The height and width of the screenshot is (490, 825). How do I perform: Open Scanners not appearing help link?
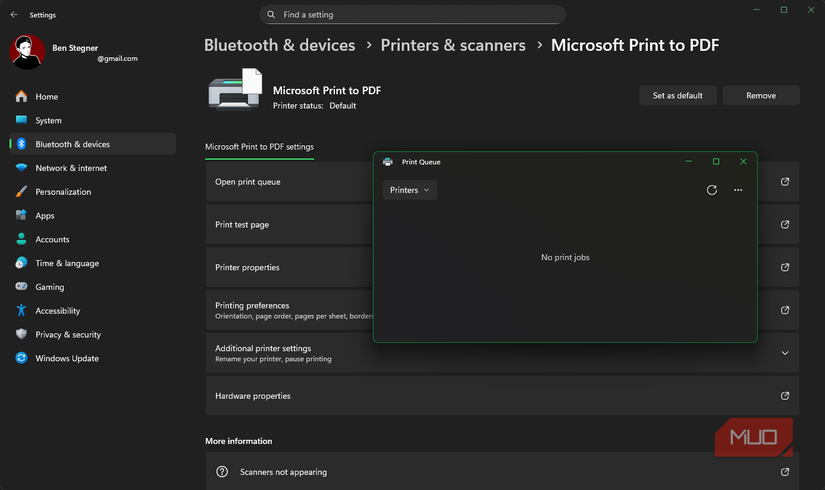[502, 472]
